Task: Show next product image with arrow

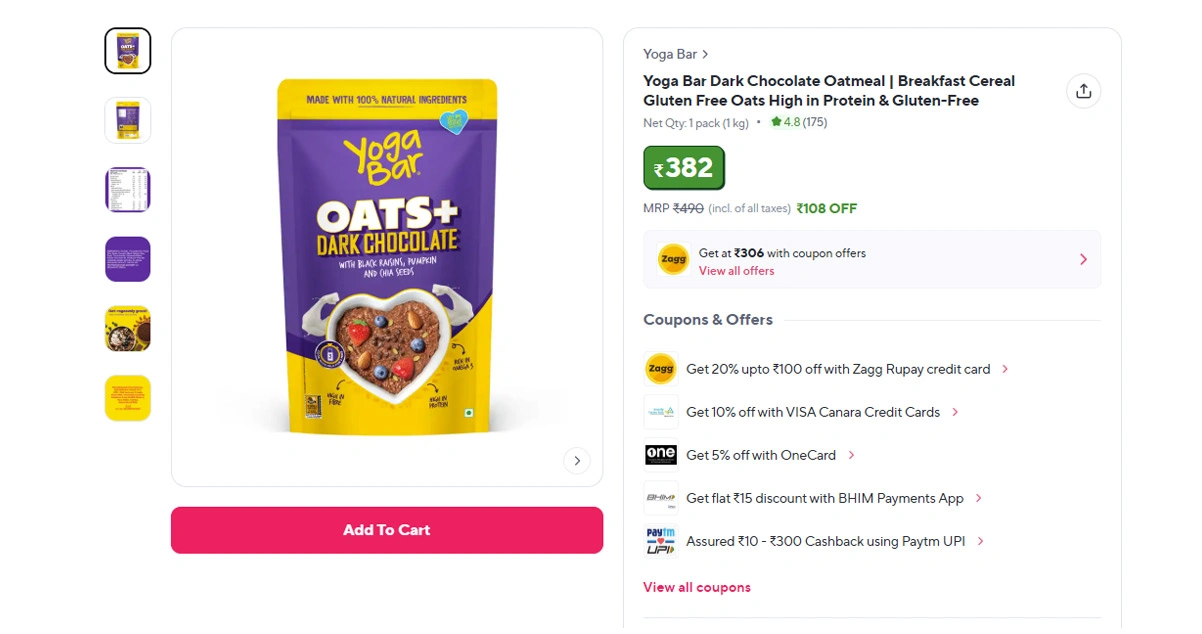Action: pos(576,461)
